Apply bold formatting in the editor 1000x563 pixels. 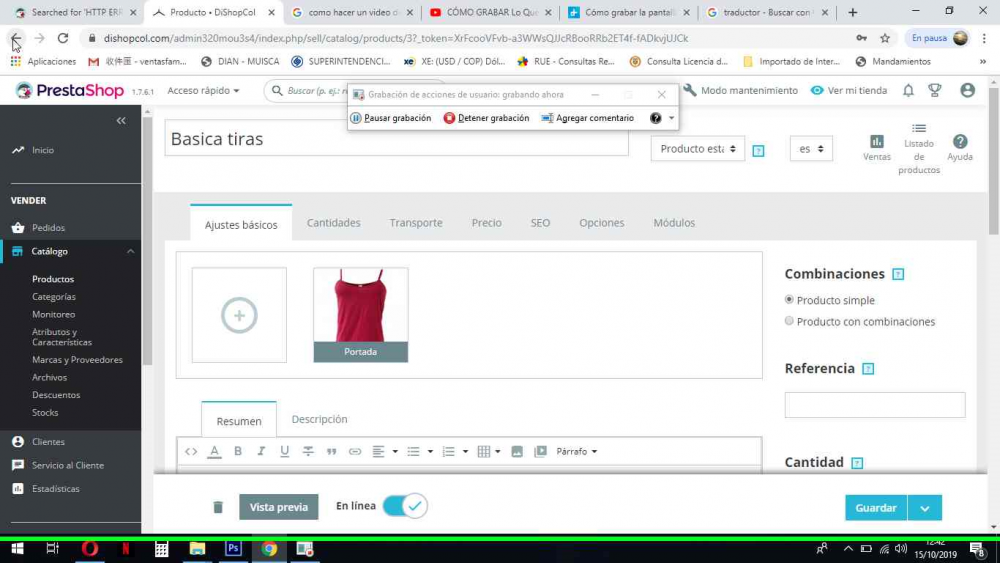tap(238, 451)
